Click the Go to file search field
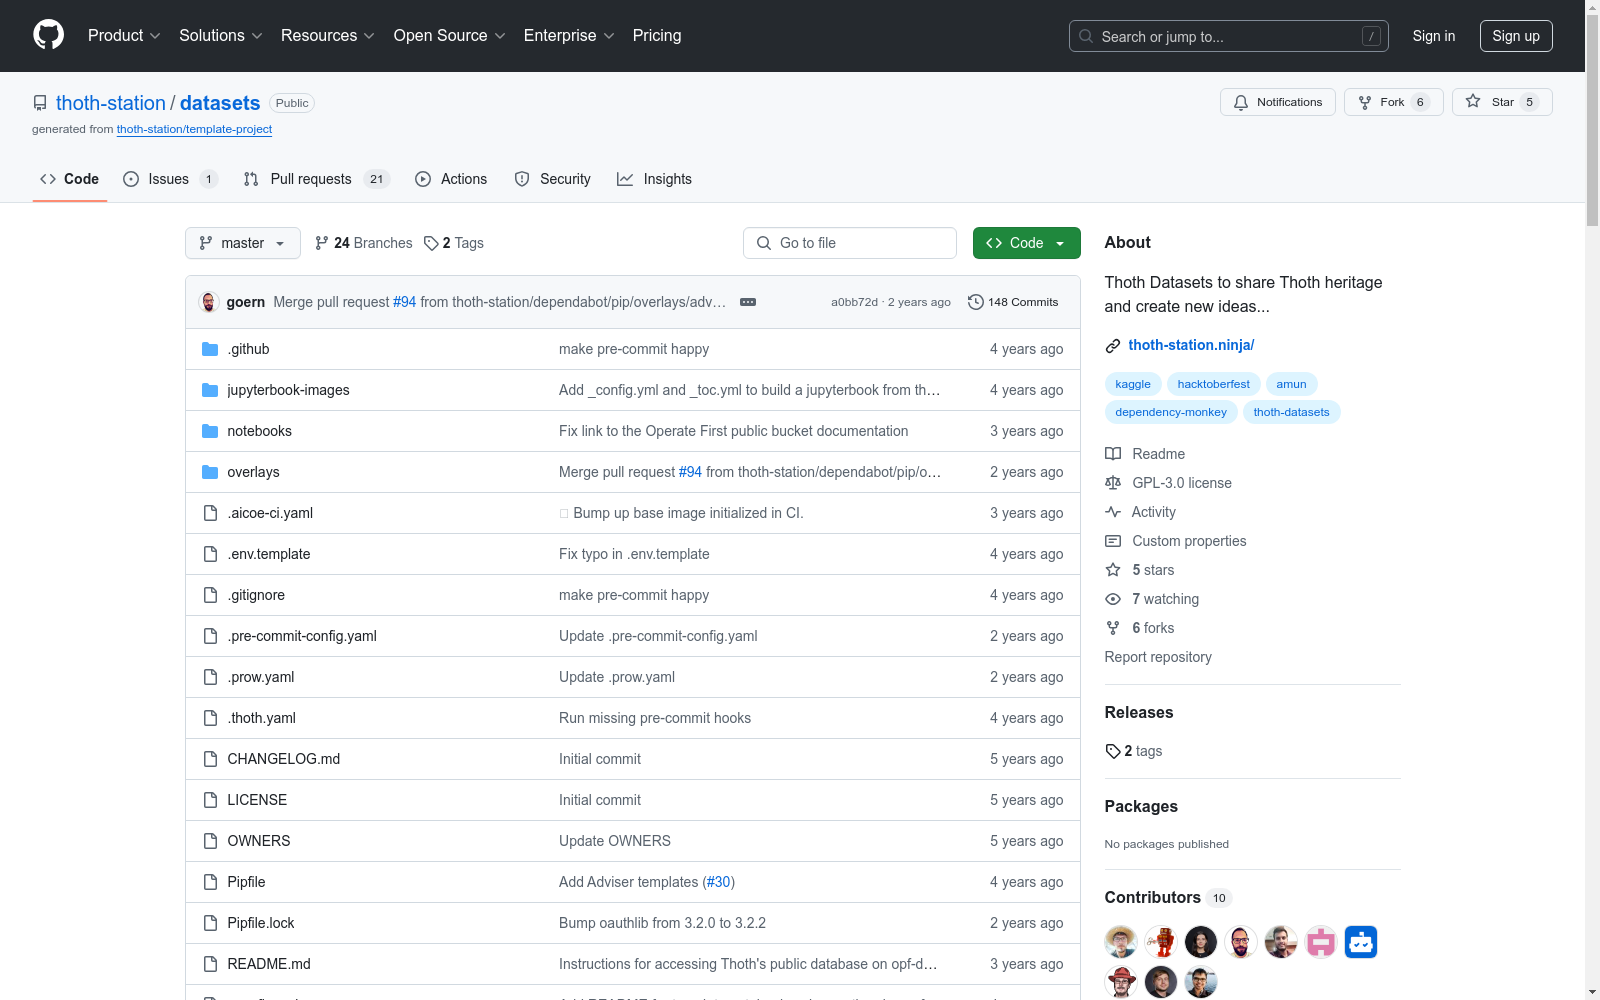1600x1000 pixels. (x=850, y=243)
